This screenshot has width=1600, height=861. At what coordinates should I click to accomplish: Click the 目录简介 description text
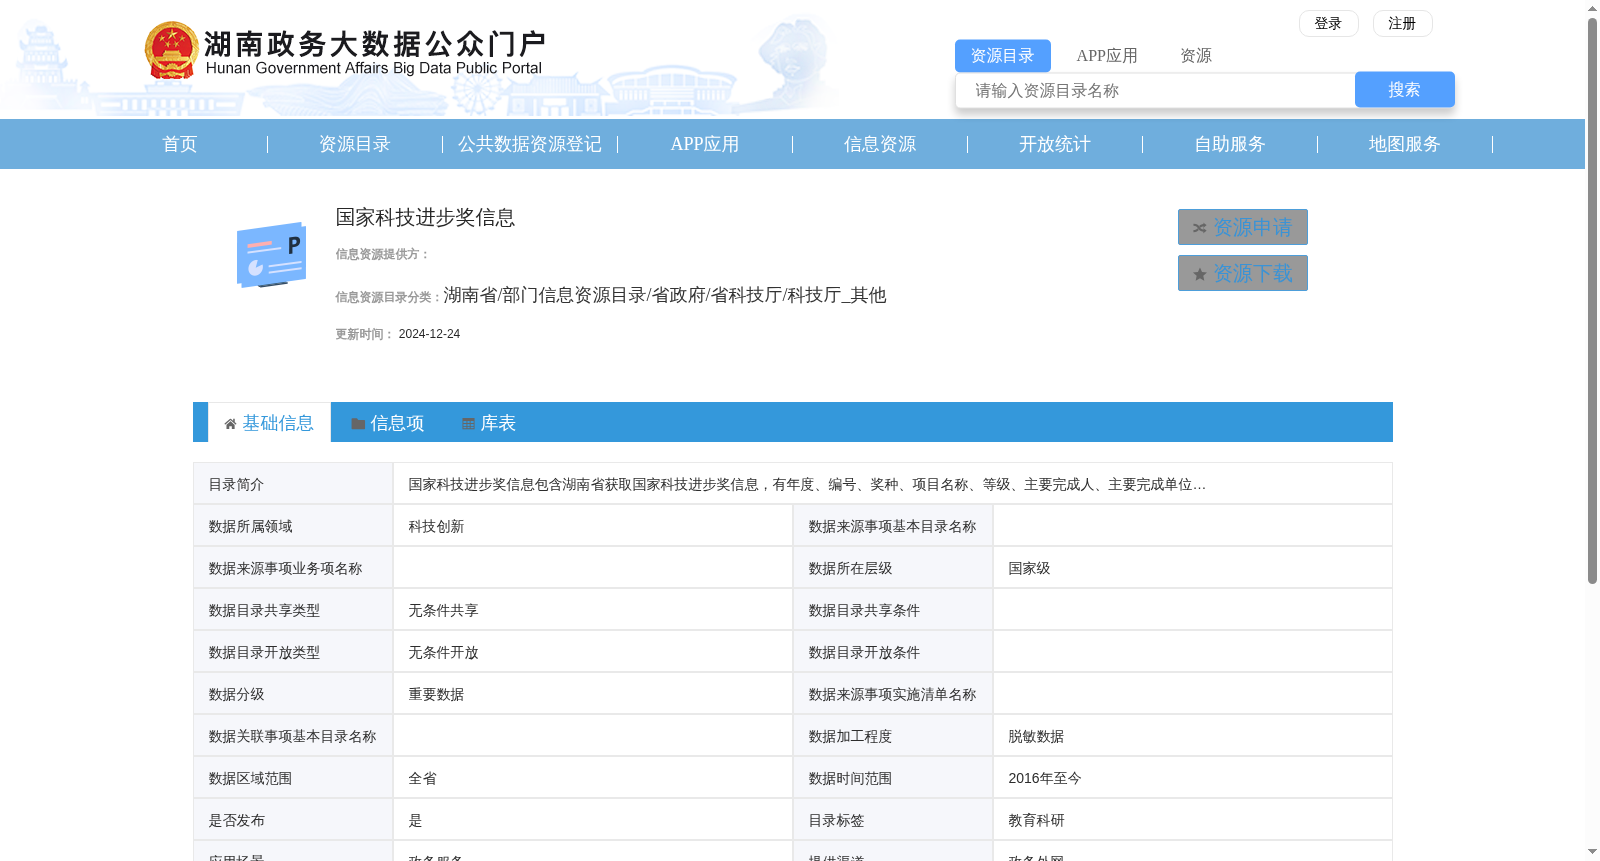coord(807,484)
